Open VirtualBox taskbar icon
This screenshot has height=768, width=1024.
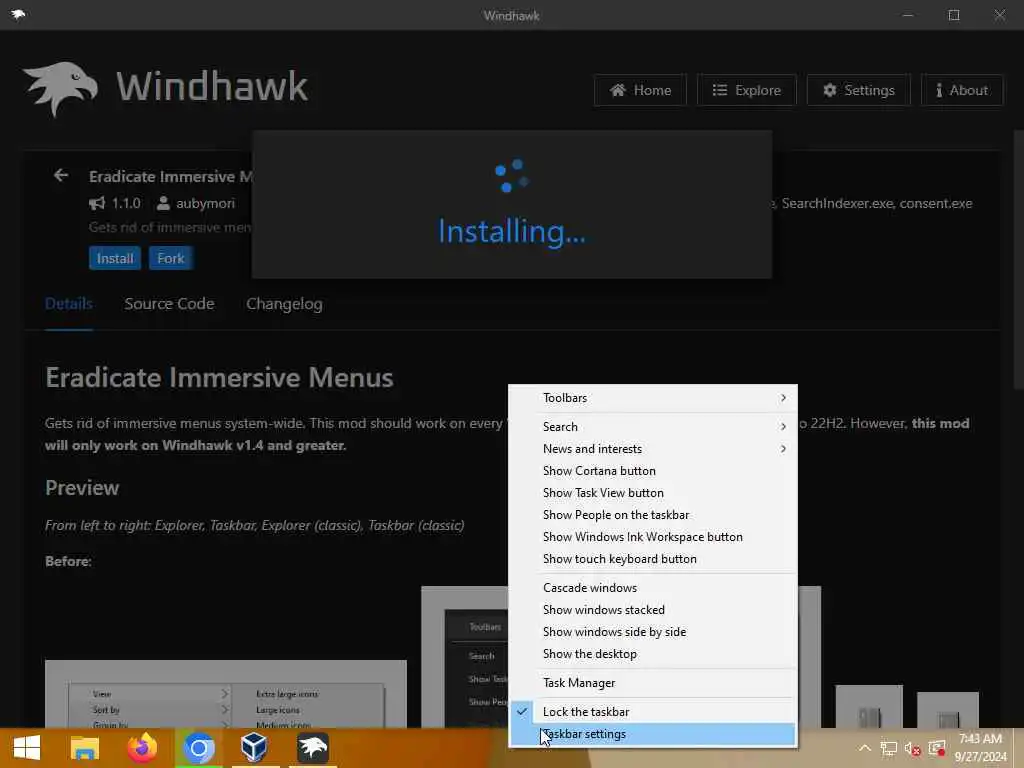click(254, 748)
